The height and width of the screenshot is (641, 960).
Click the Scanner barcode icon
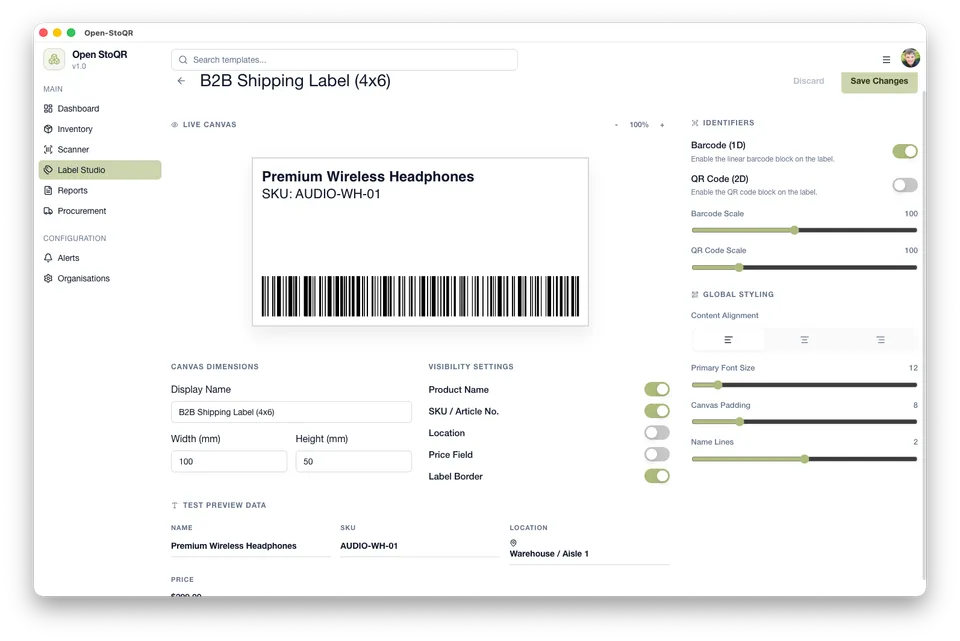pos(48,149)
